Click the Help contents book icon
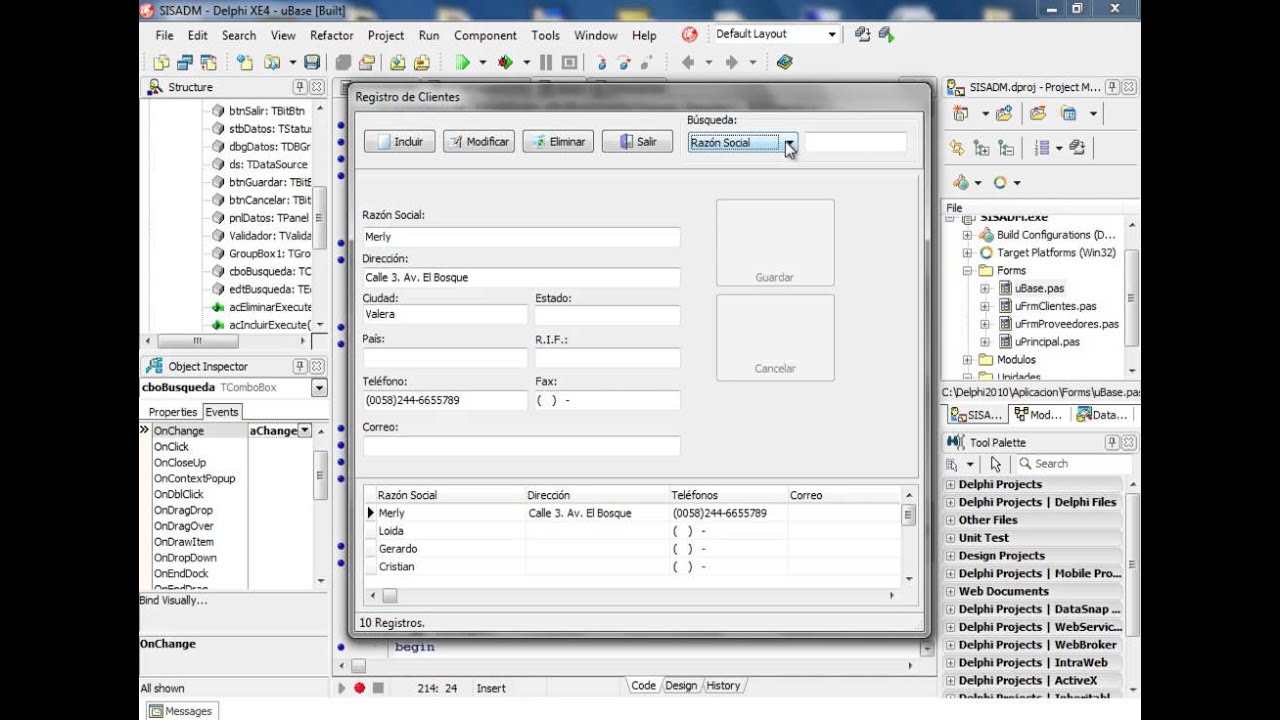The width and height of the screenshot is (1280, 720). click(784, 62)
